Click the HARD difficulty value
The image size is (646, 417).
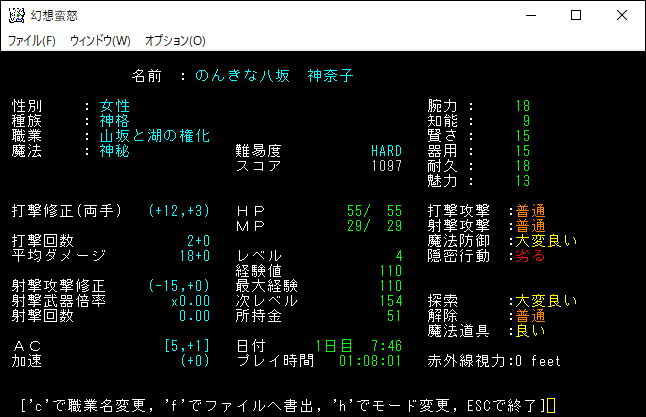(x=386, y=151)
